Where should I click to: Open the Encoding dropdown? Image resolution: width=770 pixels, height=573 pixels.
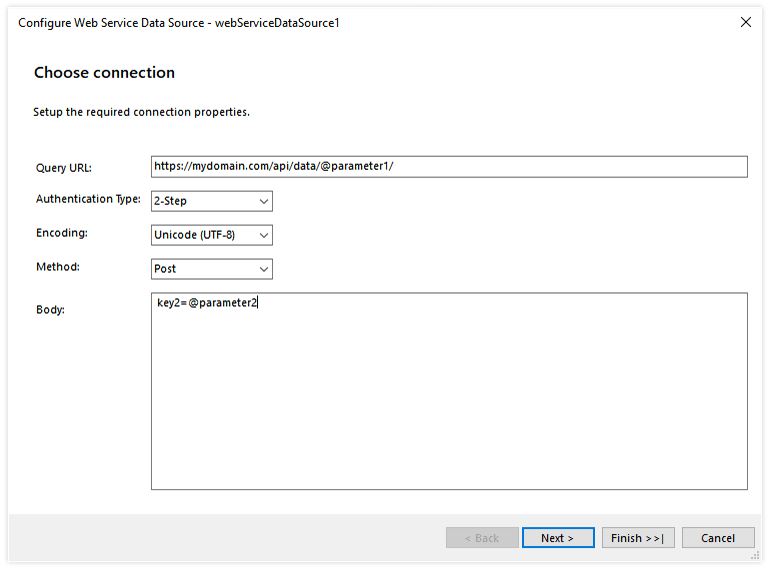tap(212, 235)
